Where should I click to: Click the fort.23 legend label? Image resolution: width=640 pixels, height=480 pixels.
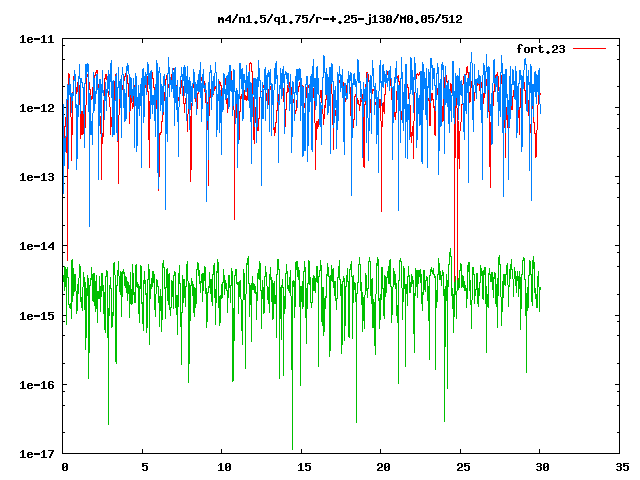point(541,49)
